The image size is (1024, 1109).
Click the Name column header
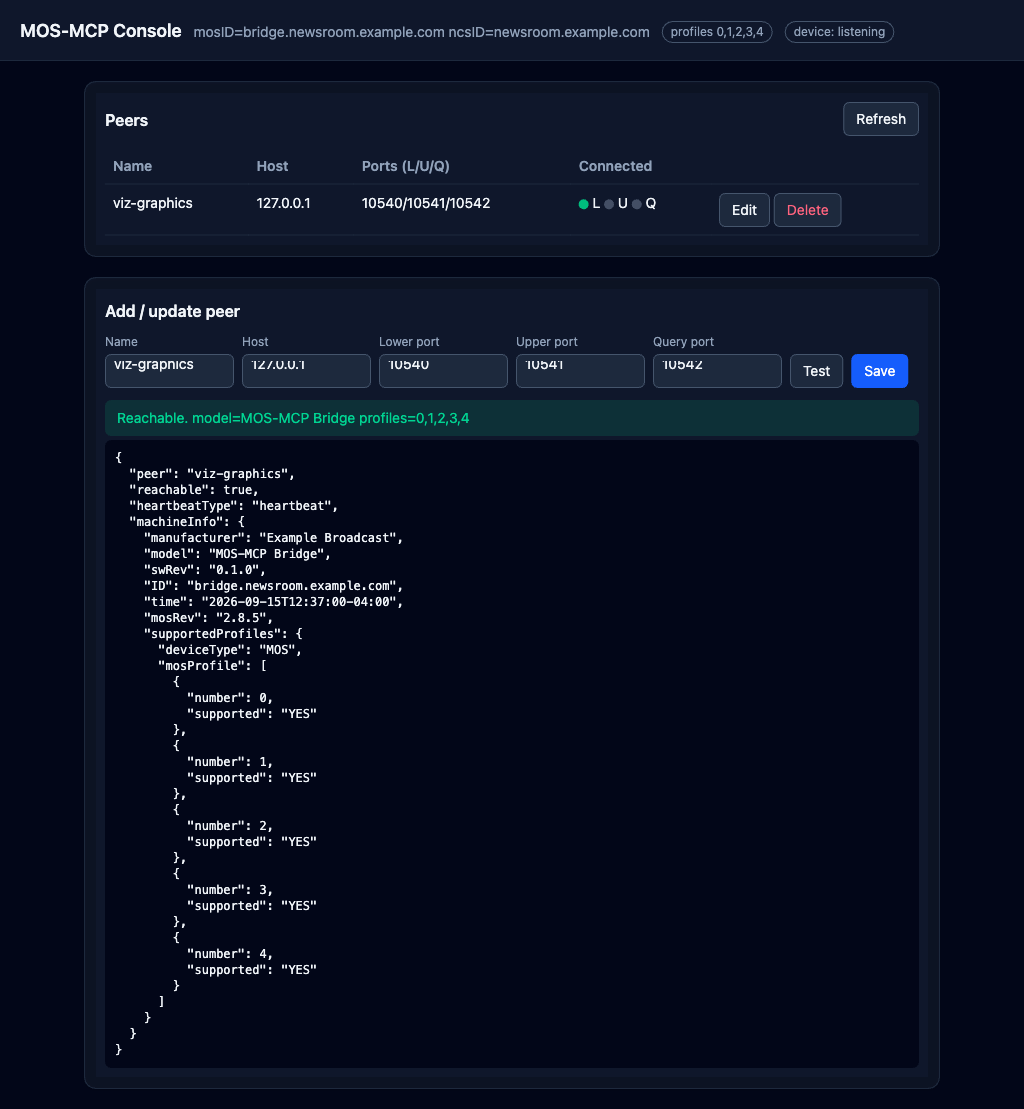pos(132,166)
